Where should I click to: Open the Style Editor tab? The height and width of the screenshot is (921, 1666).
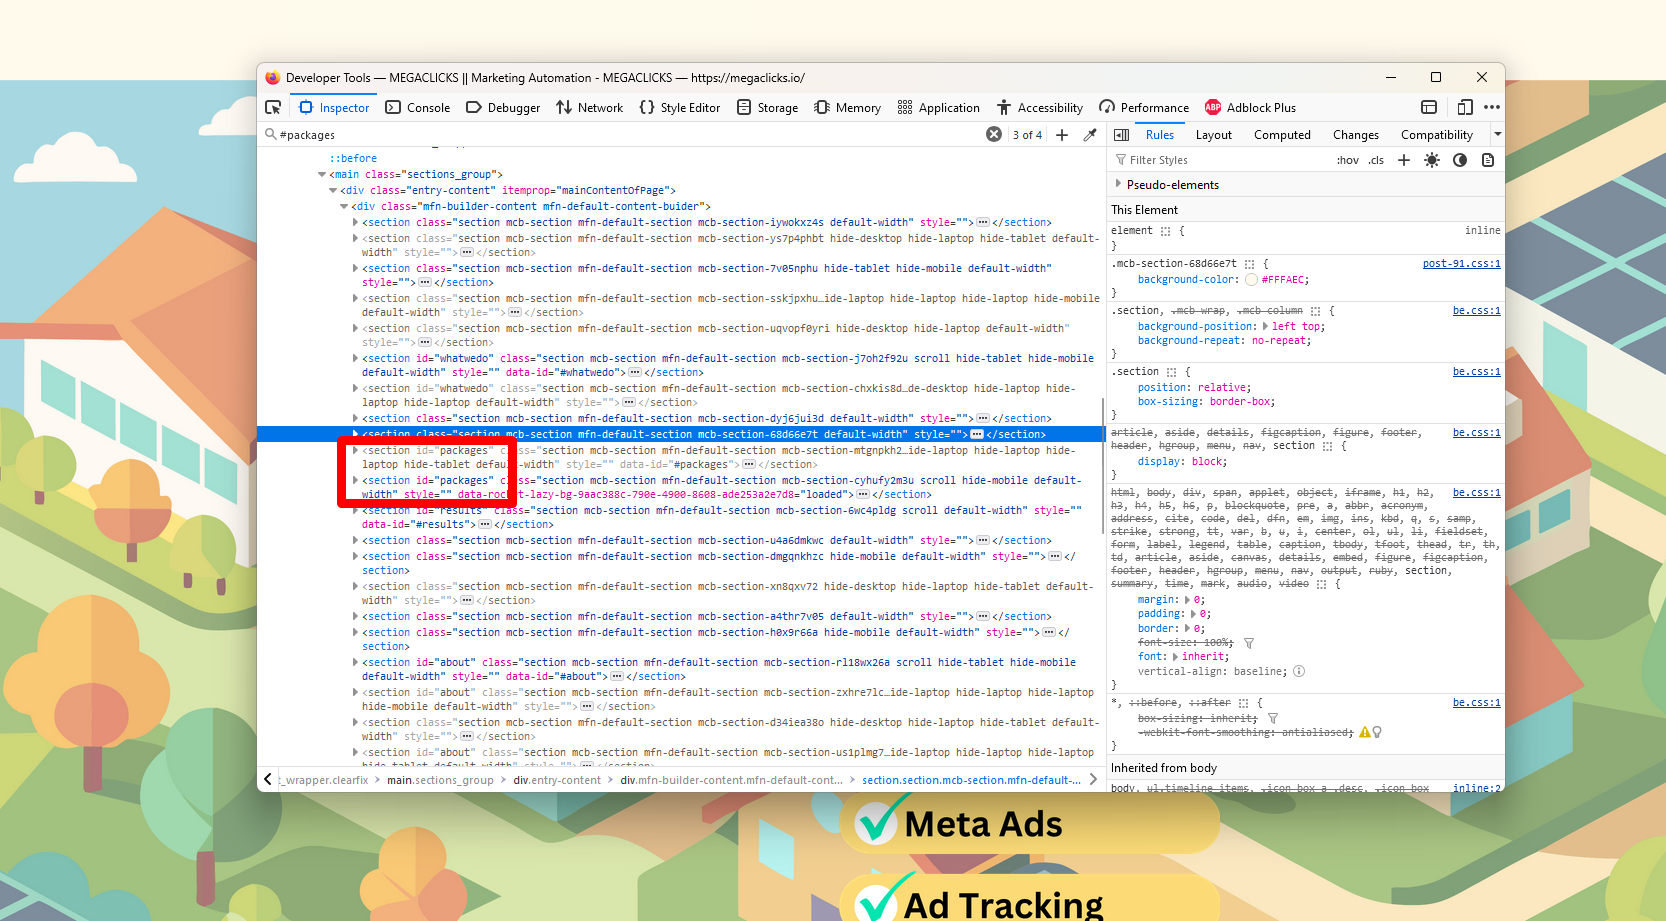point(680,107)
